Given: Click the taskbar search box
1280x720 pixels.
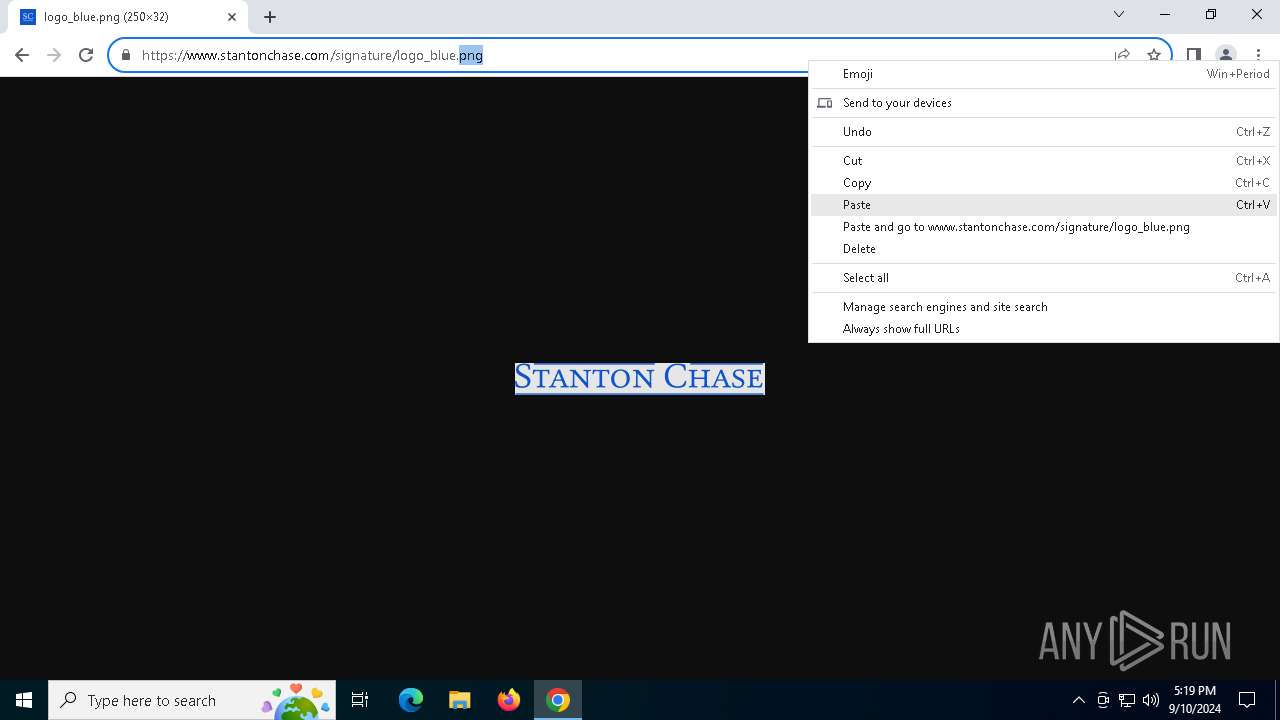Looking at the screenshot, I should point(193,700).
